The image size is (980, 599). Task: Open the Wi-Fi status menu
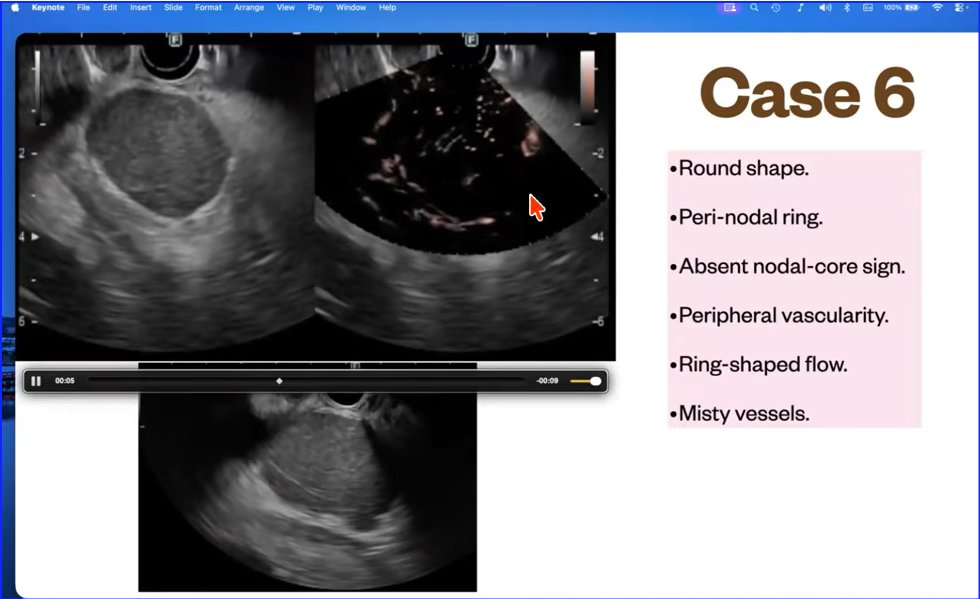[937, 8]
